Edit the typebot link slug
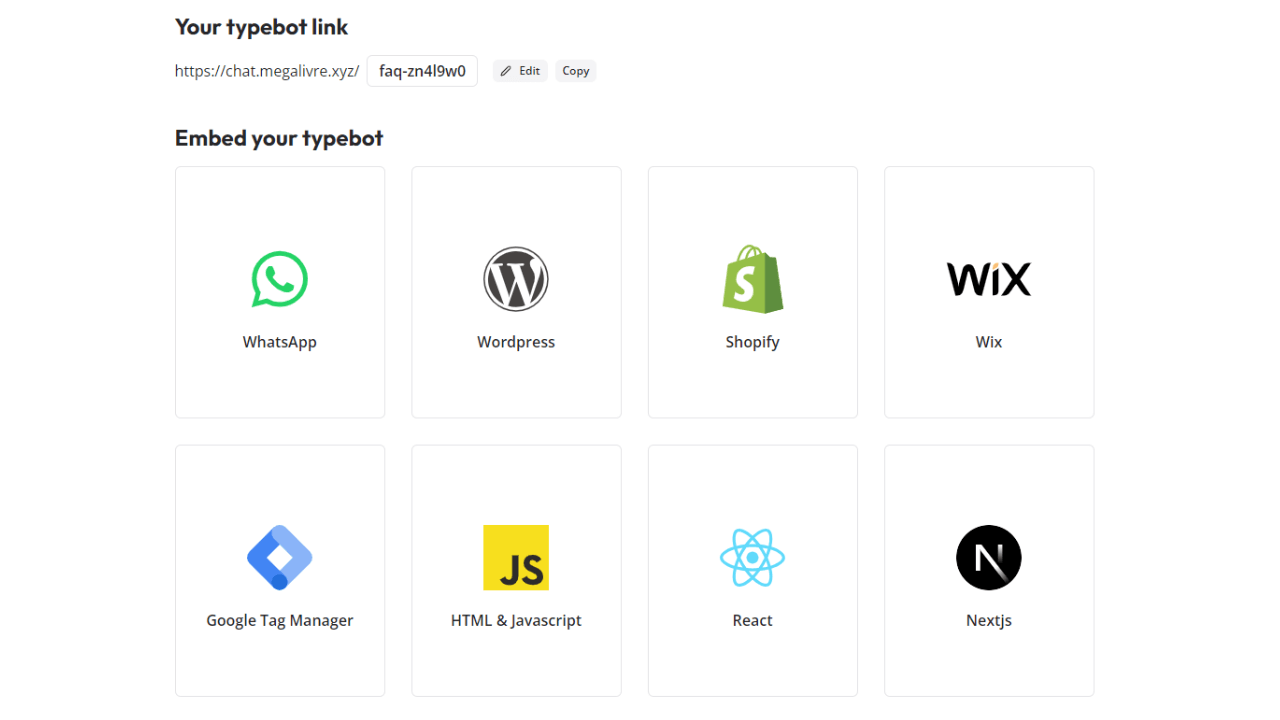Image resolution: width=1280 pixels, height=720 pixels. [x=520, y=71]
